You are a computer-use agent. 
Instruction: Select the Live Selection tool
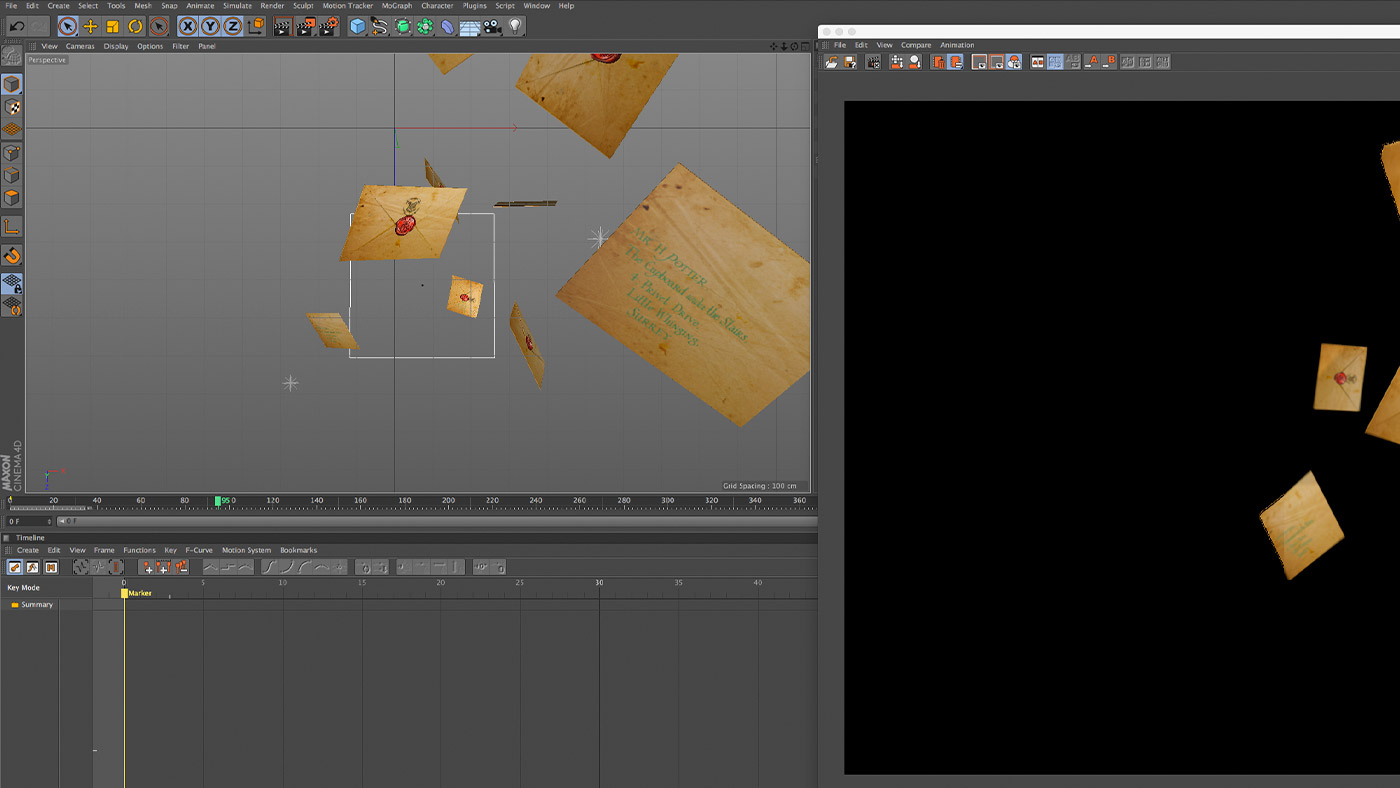(68, 26)
